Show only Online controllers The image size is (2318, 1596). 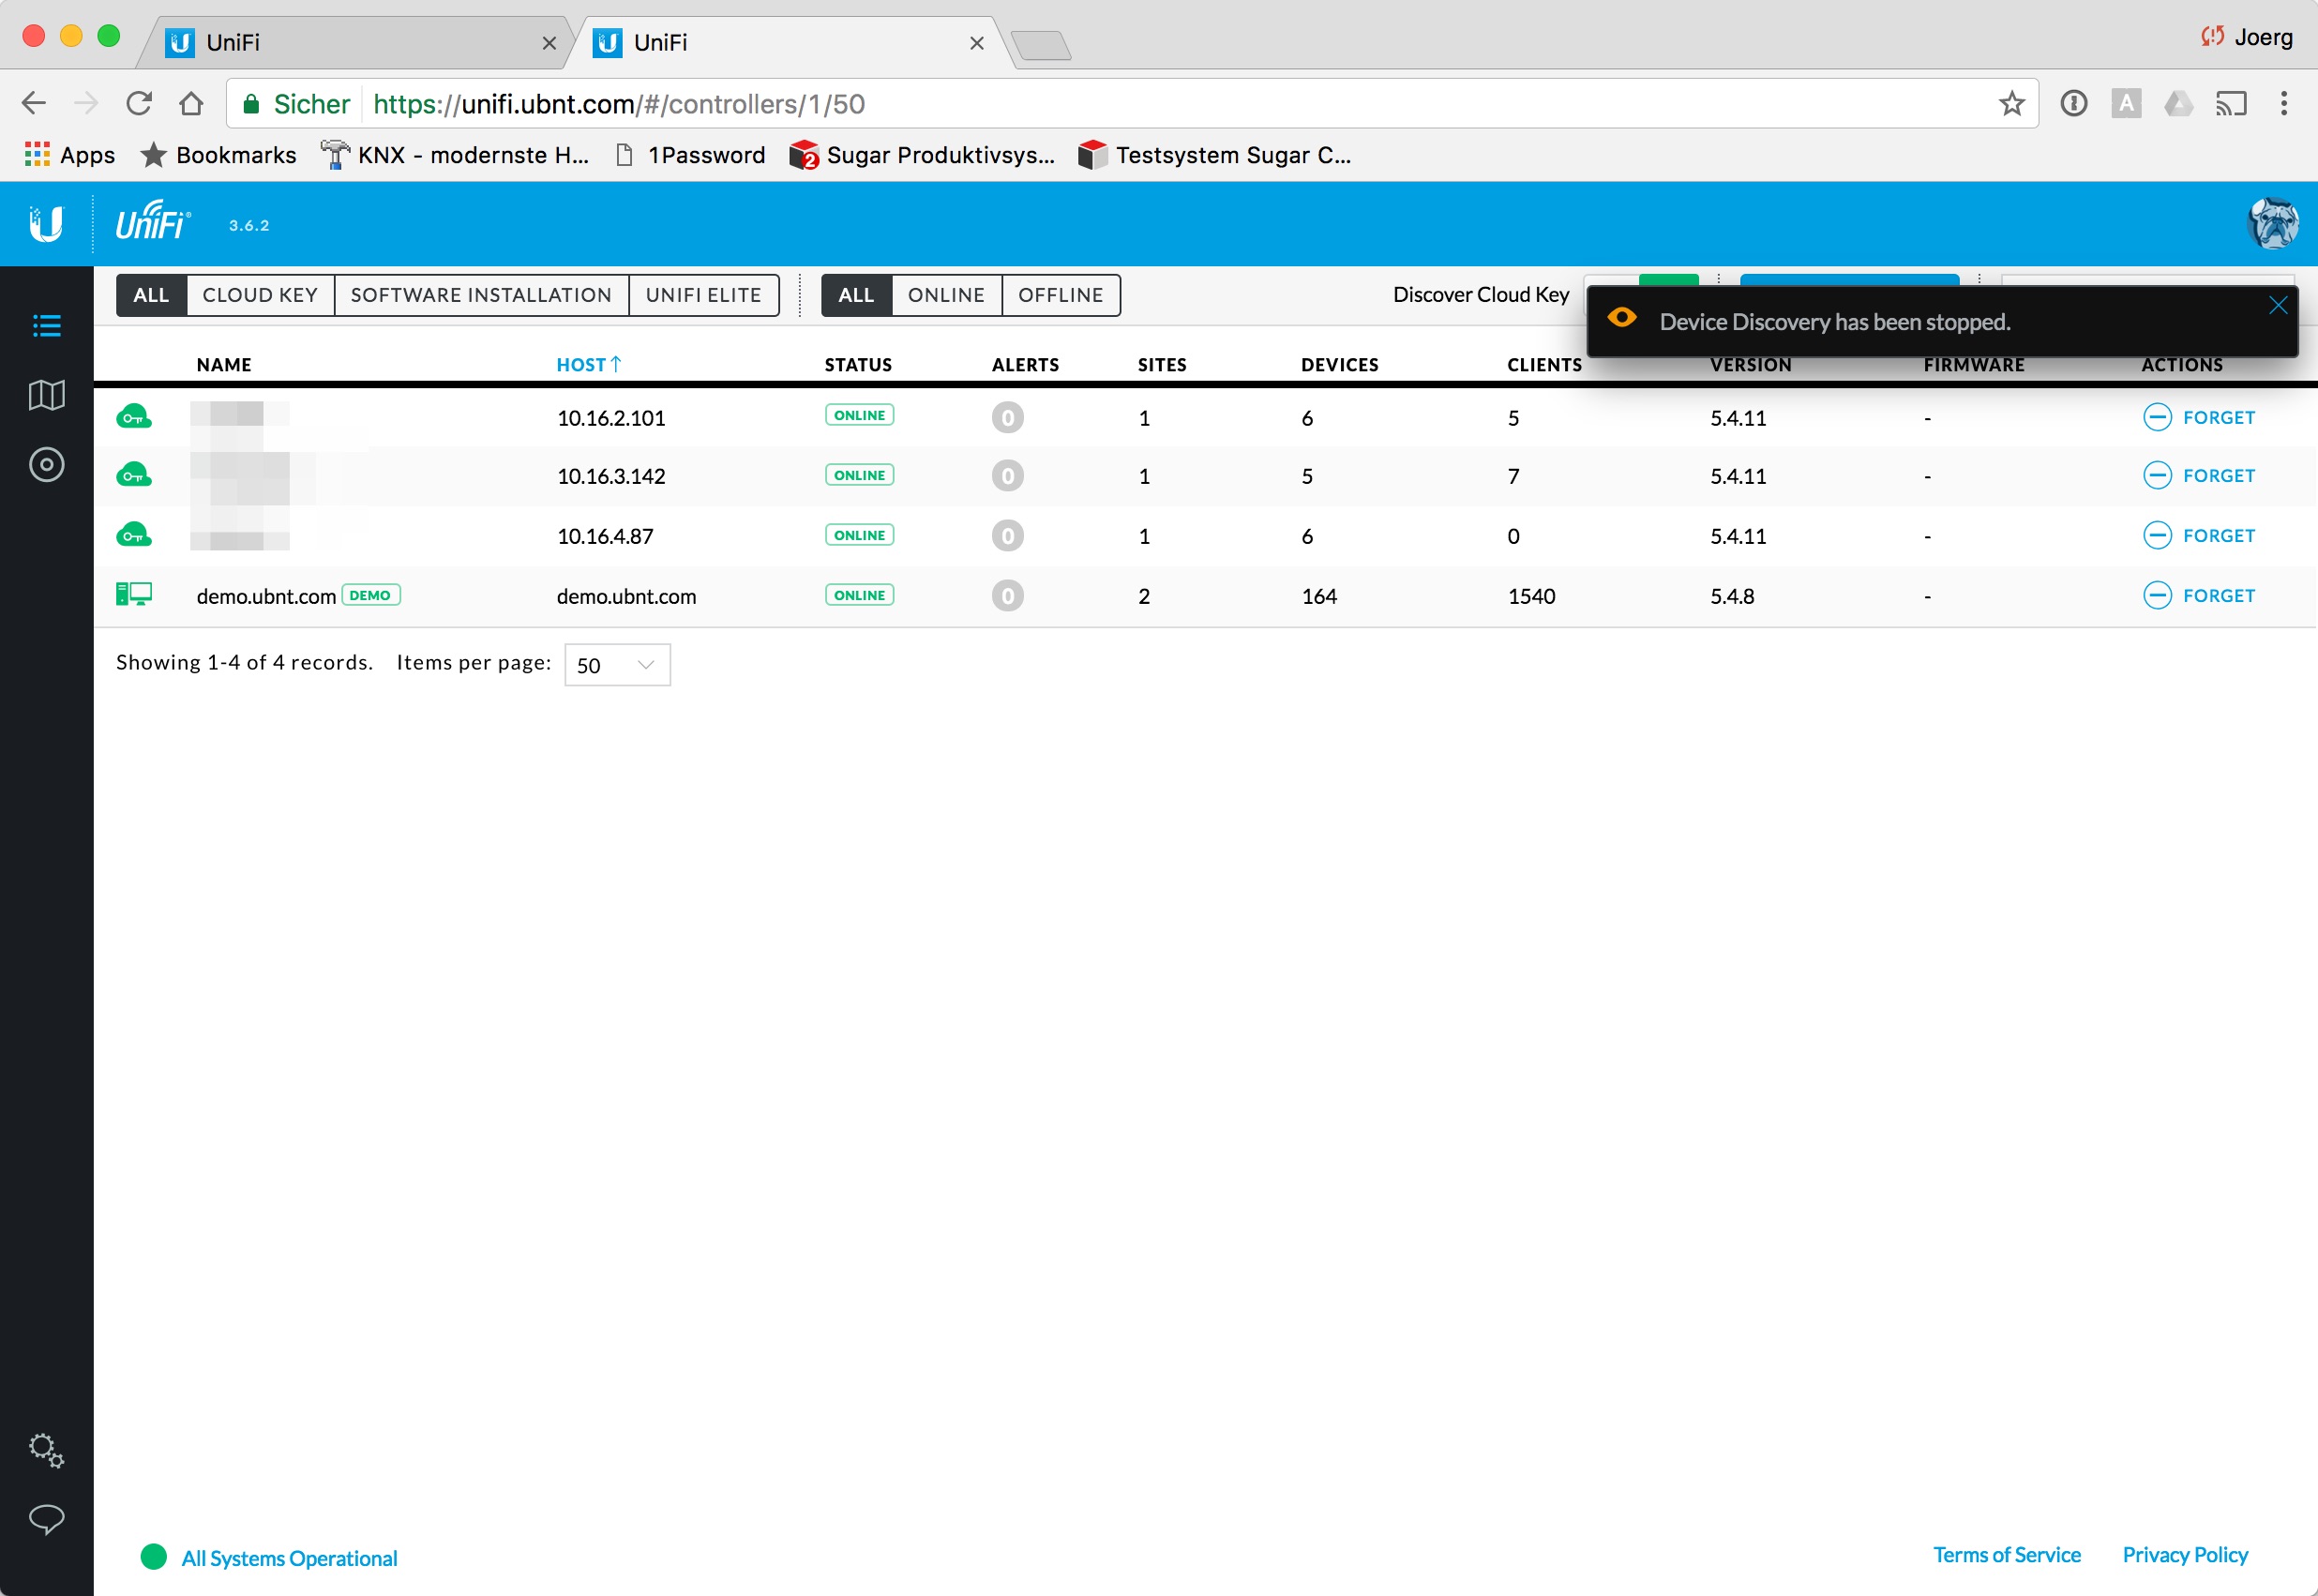pyautogui.click(x=946, y=295)
